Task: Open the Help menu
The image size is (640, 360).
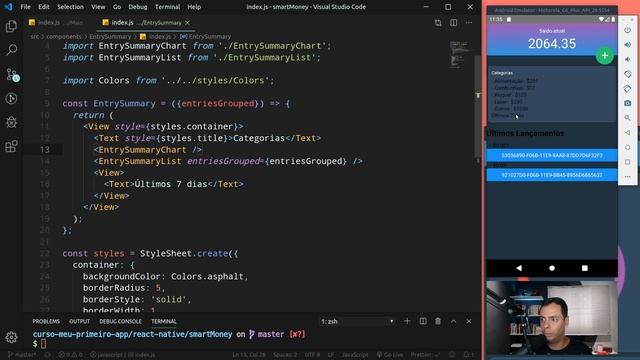Action: click(x=194, y=7)
